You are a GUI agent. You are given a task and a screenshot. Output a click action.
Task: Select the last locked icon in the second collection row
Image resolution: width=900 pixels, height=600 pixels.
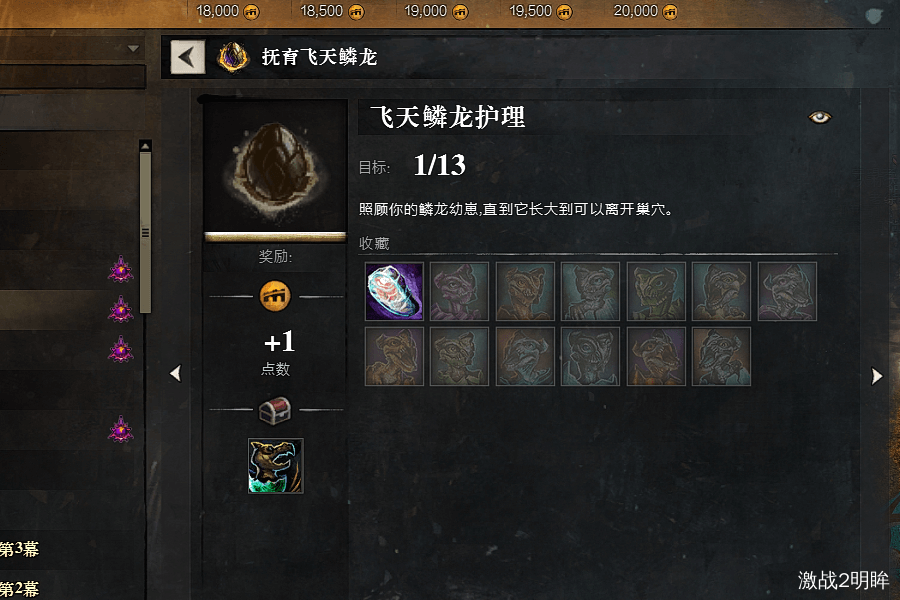pyautogui.click(x=721, y=357)
